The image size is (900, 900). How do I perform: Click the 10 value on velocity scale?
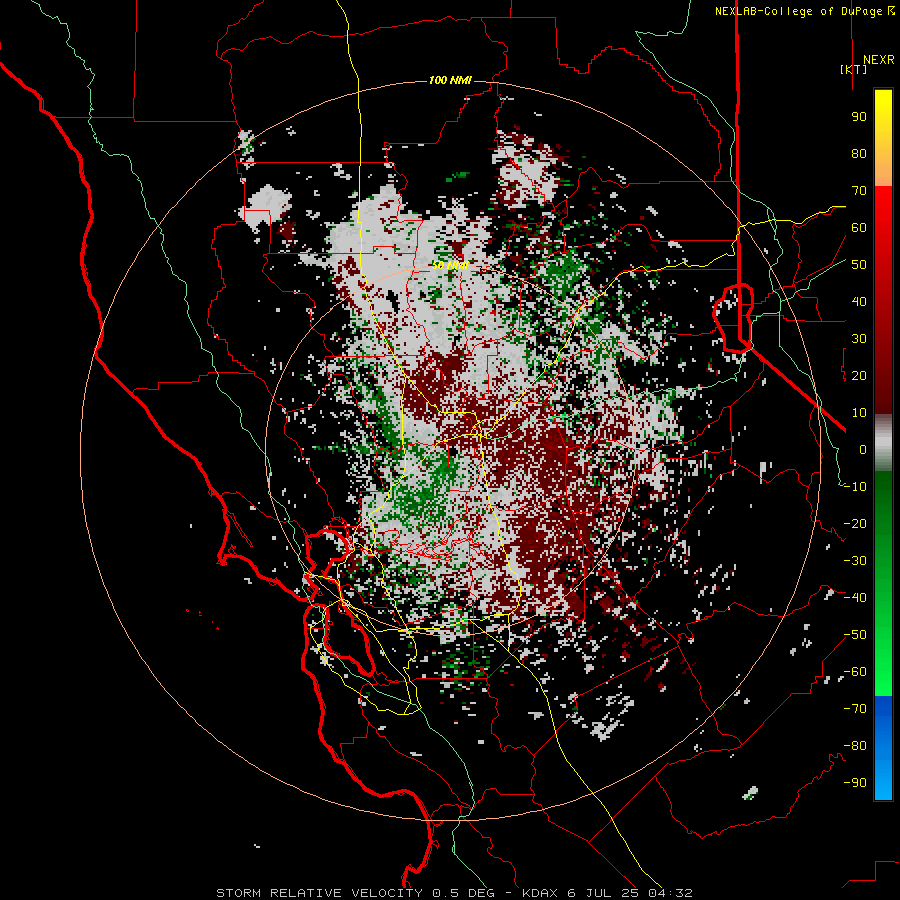[x=859, y=413]
